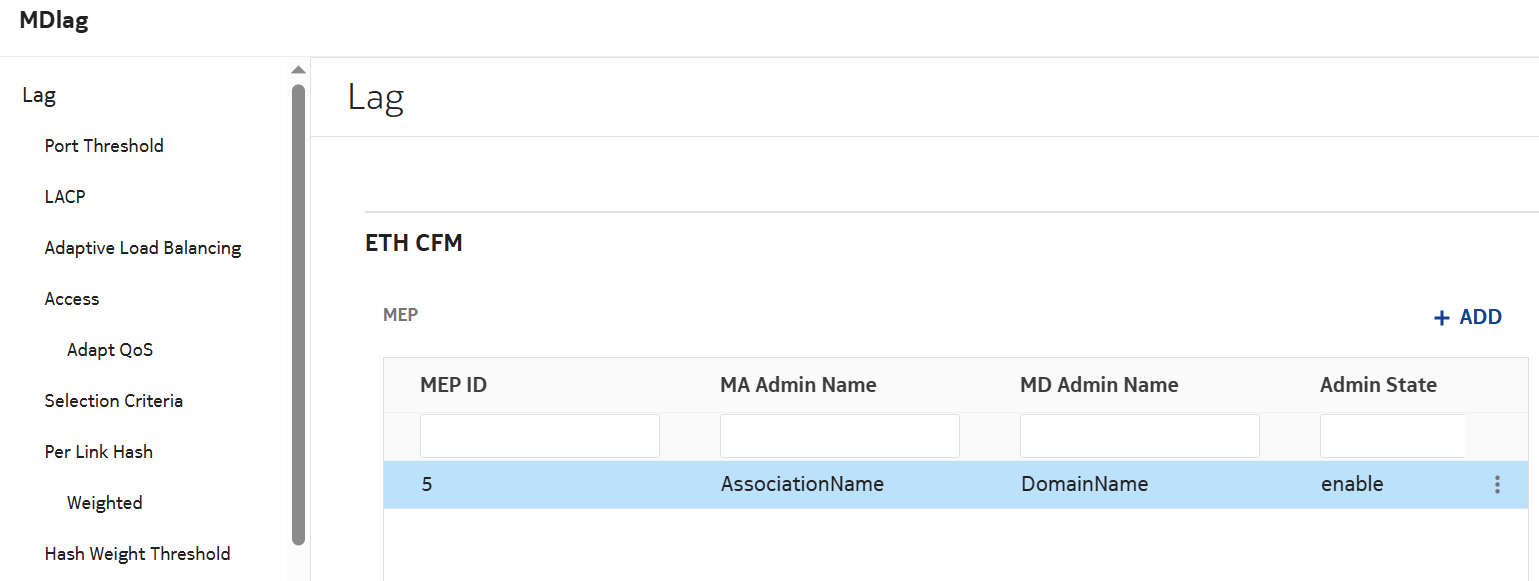This screenshot has width=1539, height=581.
Task: Navigate to Adapt QoS
Action: pos(110,350)
